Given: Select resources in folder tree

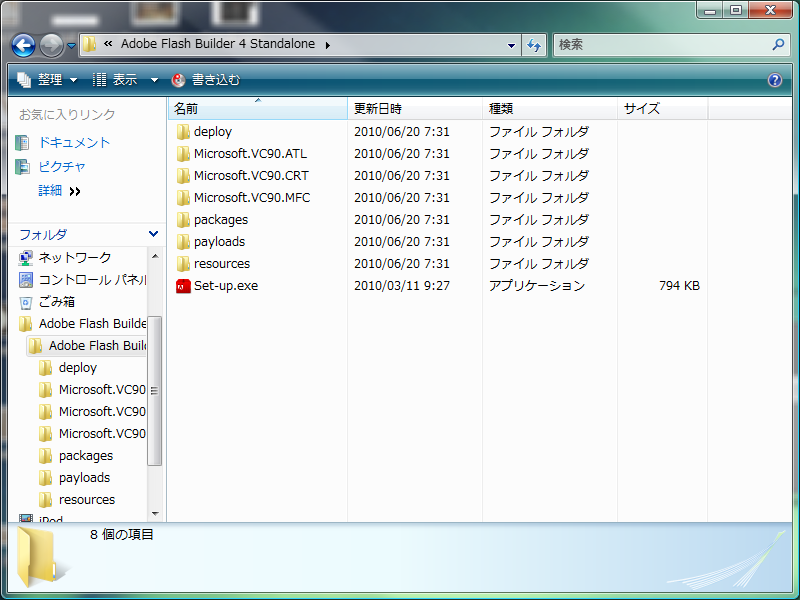Looking at the screenshot, I should [x=87, y=499].
